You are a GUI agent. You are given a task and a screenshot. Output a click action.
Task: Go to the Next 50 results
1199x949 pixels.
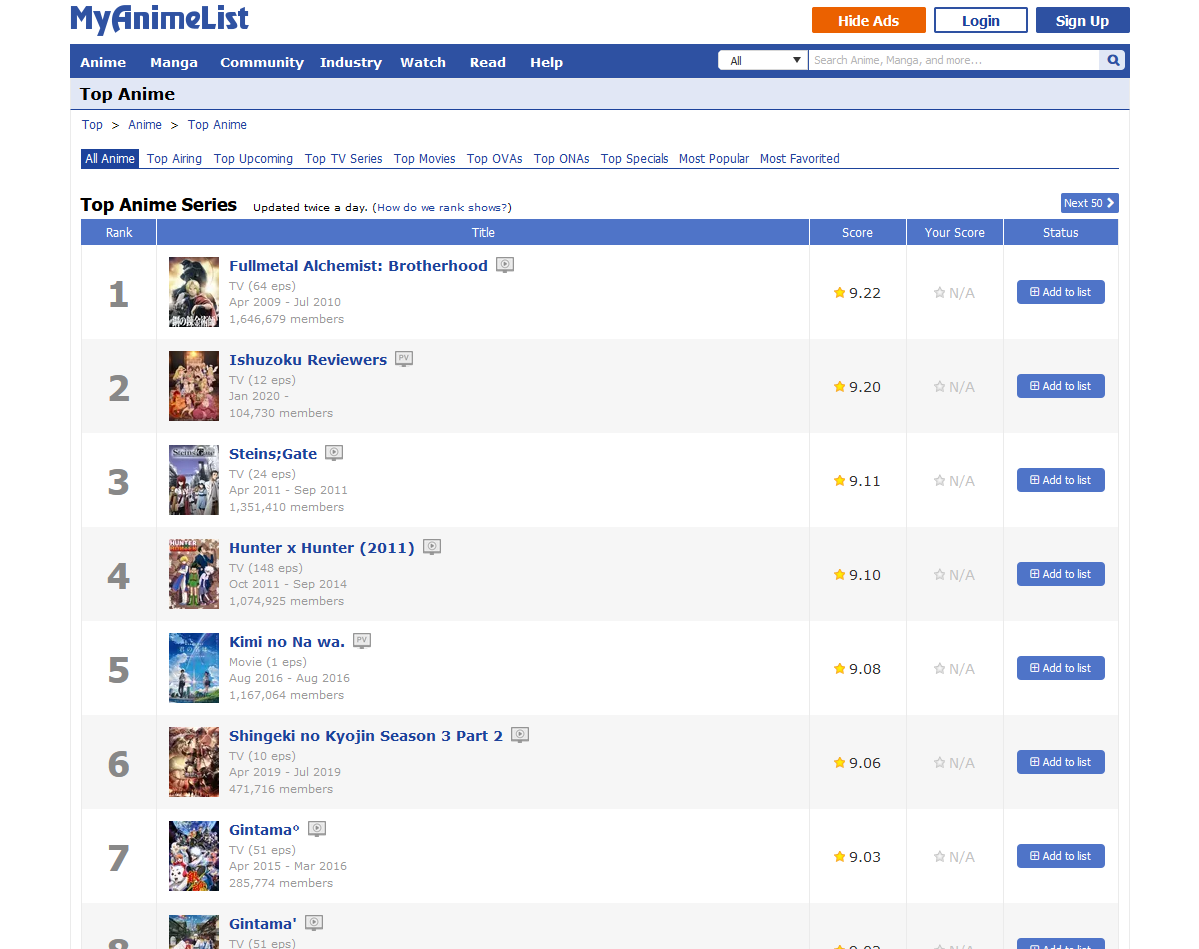click(1090, 203)
